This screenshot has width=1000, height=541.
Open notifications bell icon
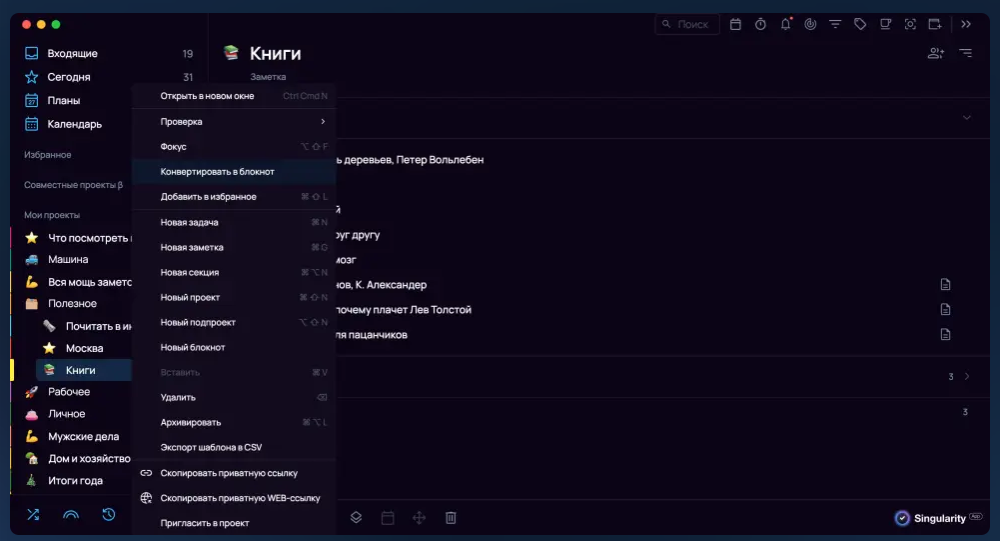(x=785, y=24)
